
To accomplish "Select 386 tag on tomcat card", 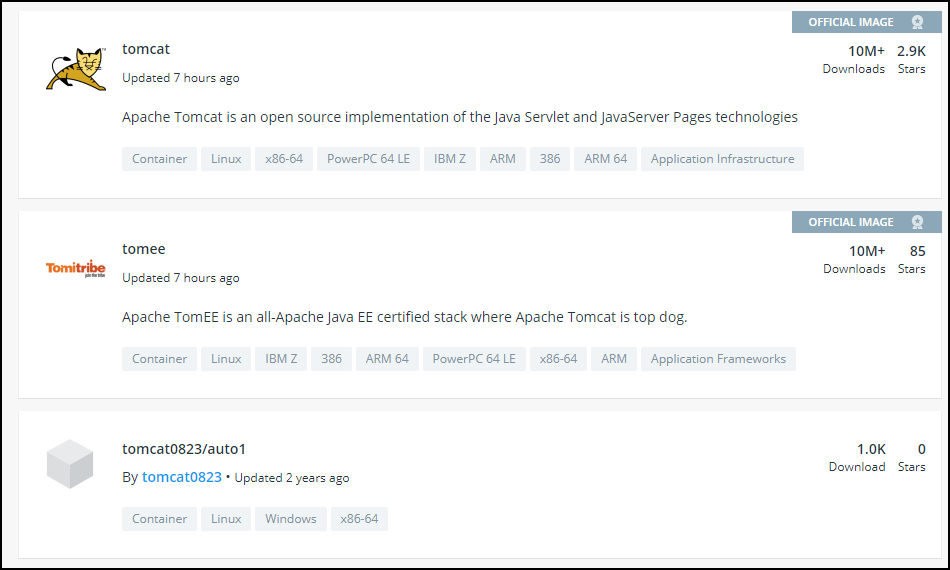I will click(550, 159).
